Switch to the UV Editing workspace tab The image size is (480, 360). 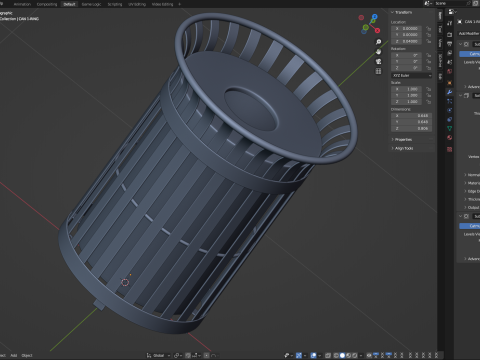(x=137, y=4)
